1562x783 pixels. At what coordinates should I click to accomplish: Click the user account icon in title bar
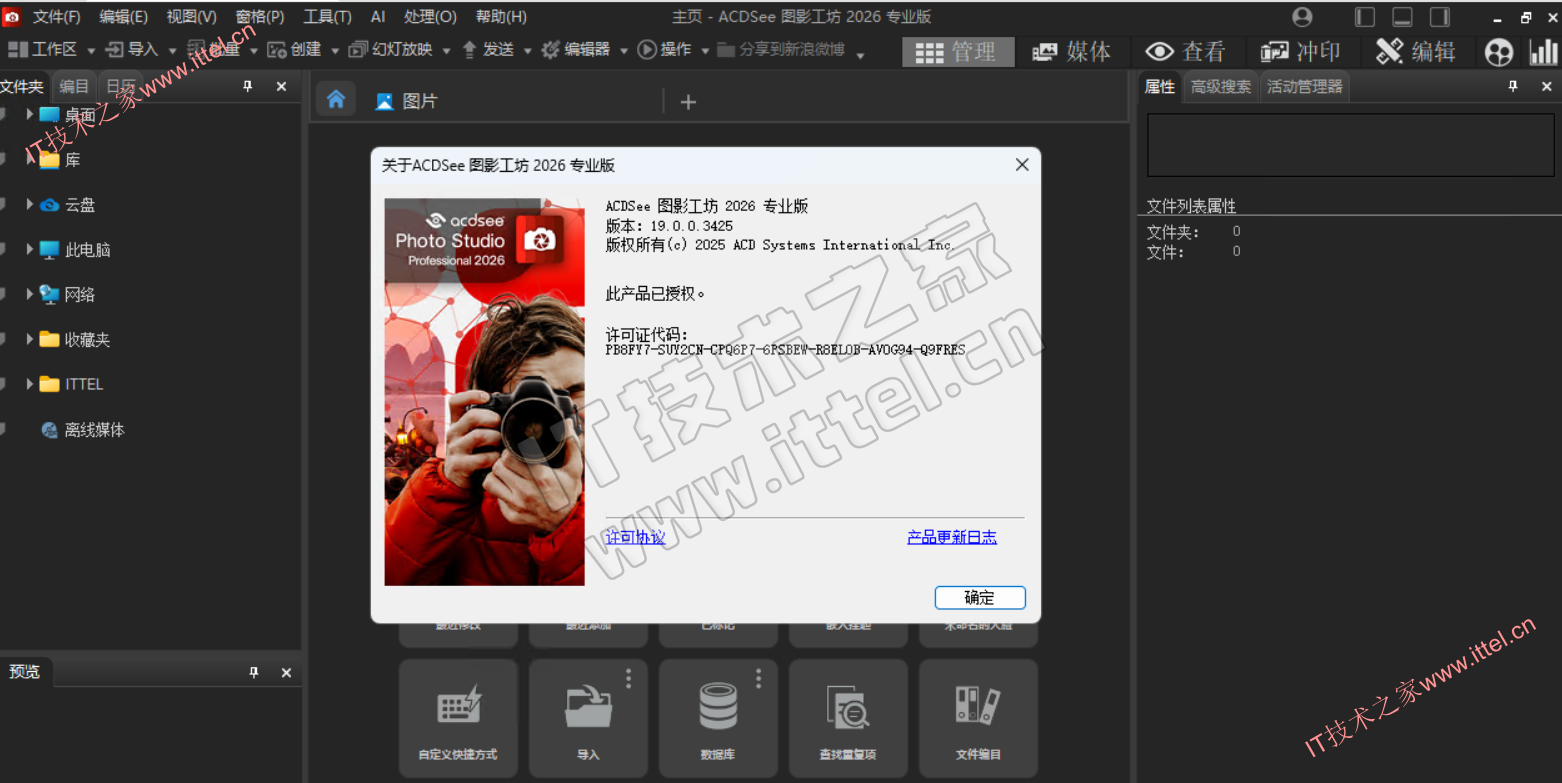coord(1302,17)
